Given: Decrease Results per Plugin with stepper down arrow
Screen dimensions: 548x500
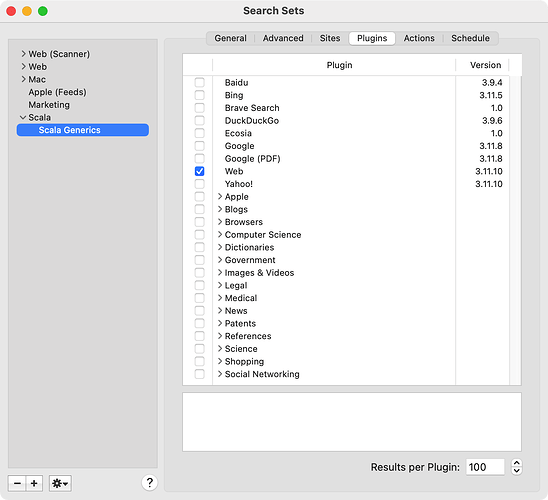Looking at the screenshot, I should 517,471.
